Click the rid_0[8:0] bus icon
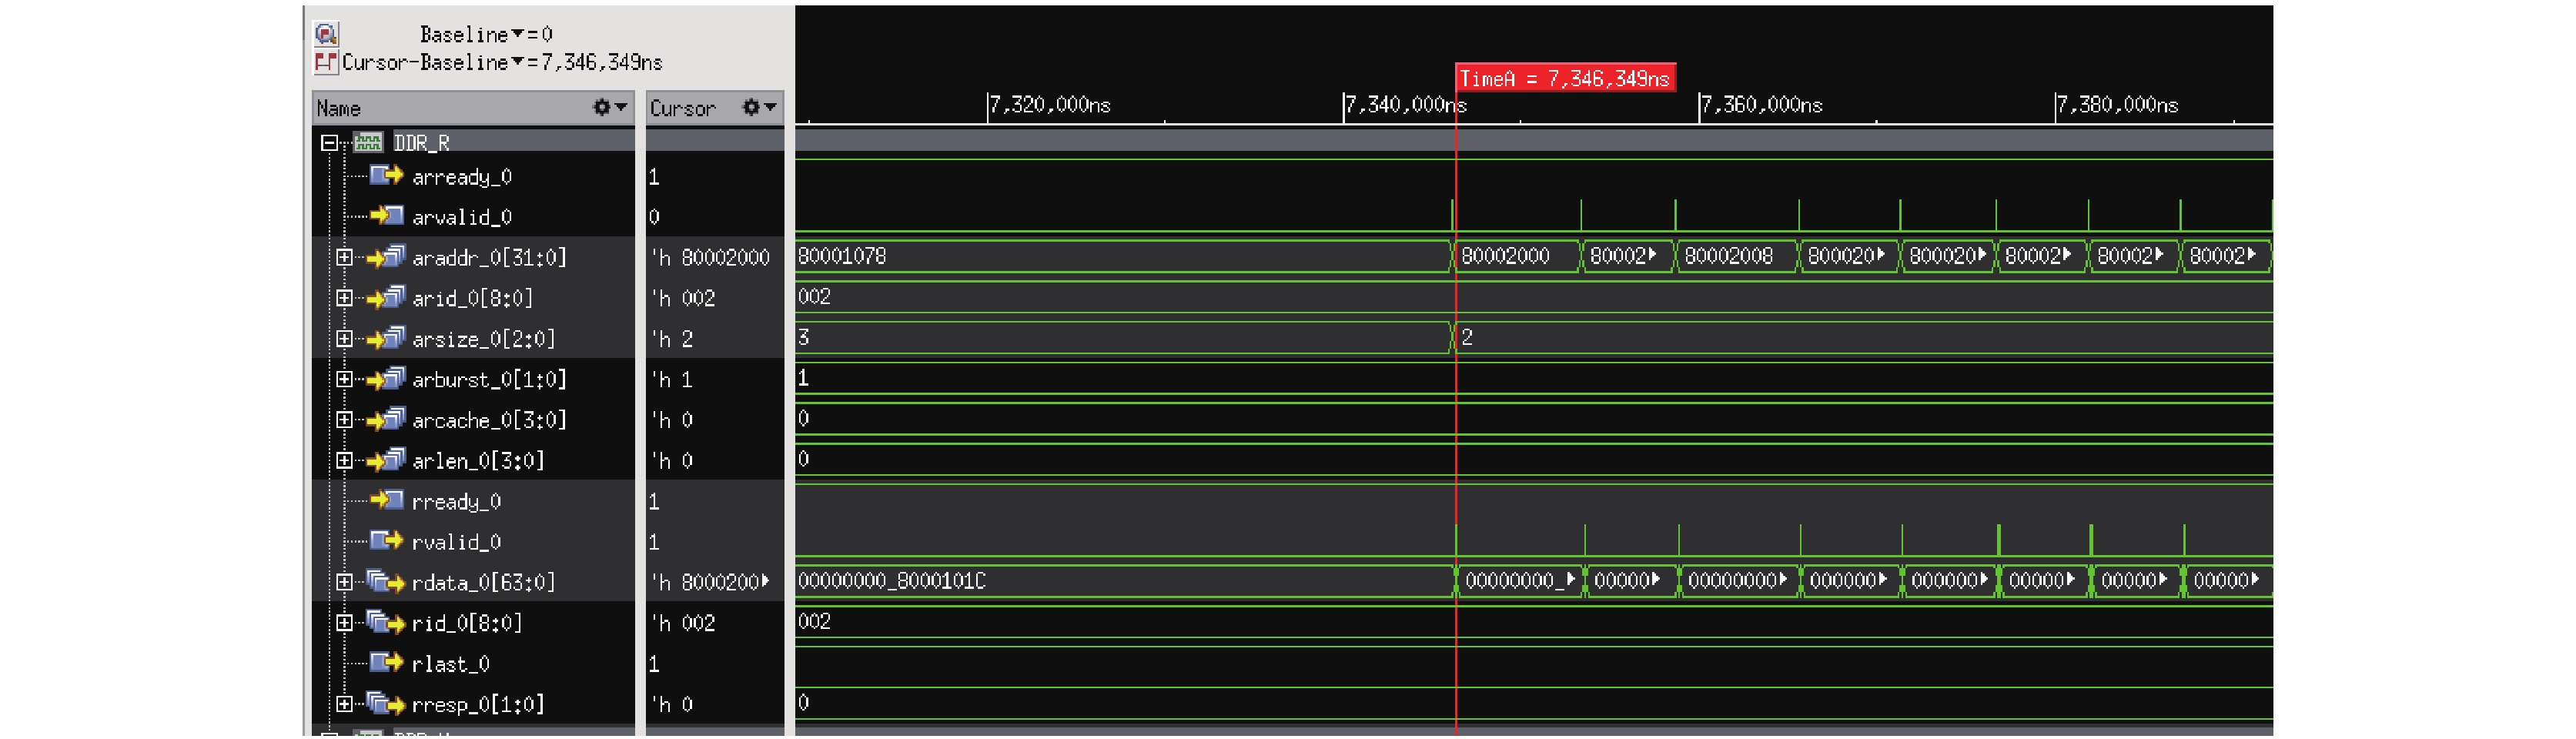This screenshot has width=2576, height=739. coord(386,623)
